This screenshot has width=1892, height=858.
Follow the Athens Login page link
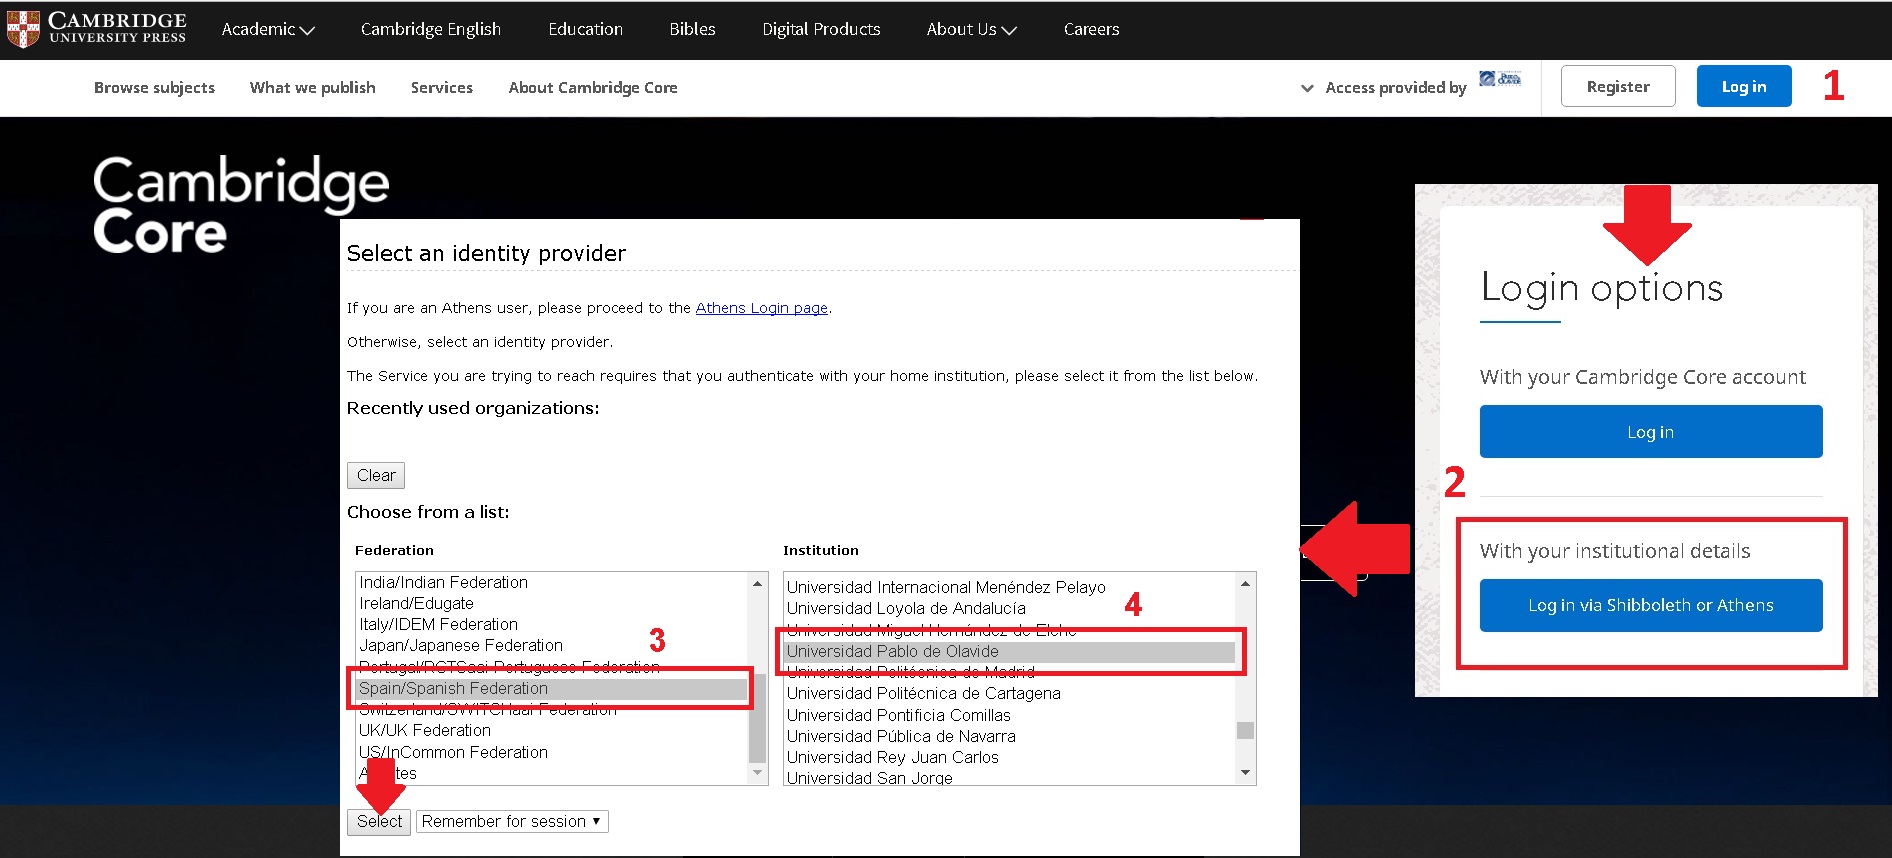click(762, 308)
